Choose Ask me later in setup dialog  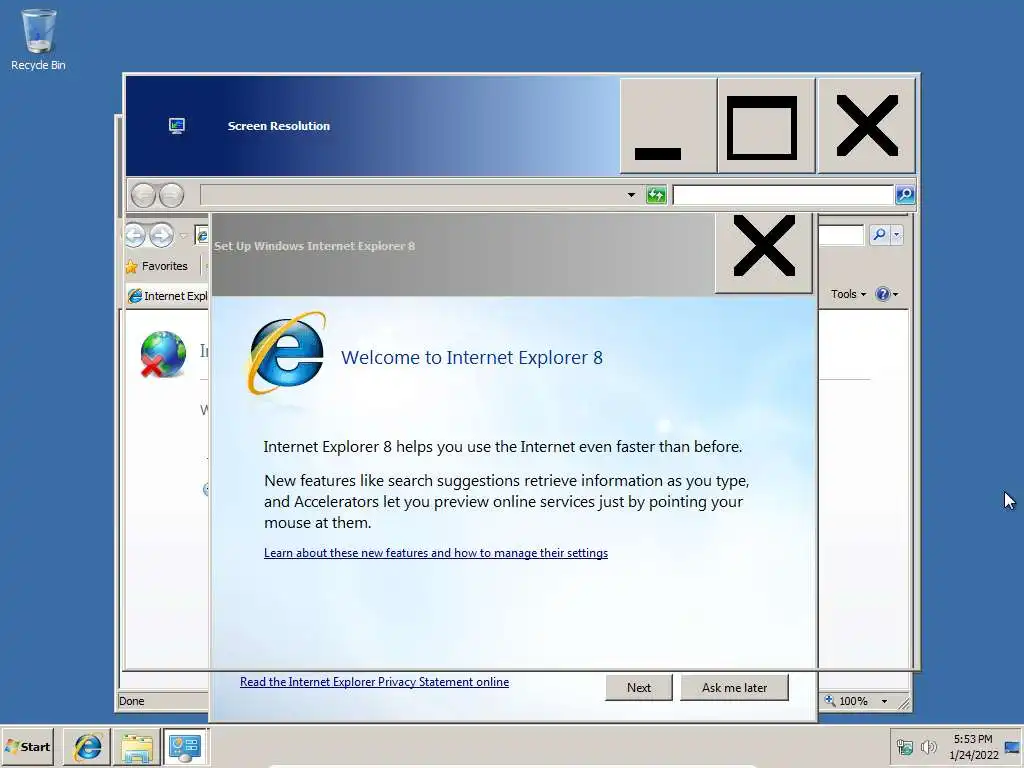[x=734, y=688]
